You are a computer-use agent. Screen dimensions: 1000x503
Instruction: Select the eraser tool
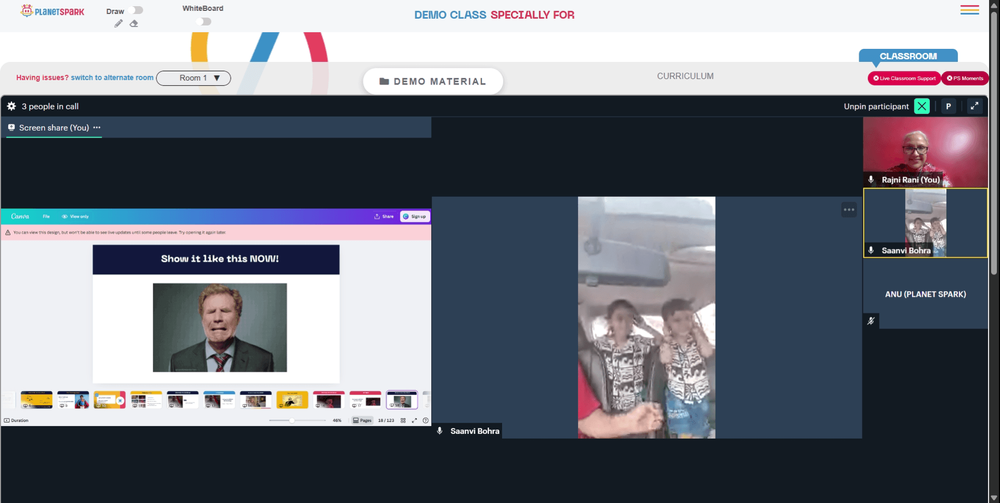click(x=134, y=24)
